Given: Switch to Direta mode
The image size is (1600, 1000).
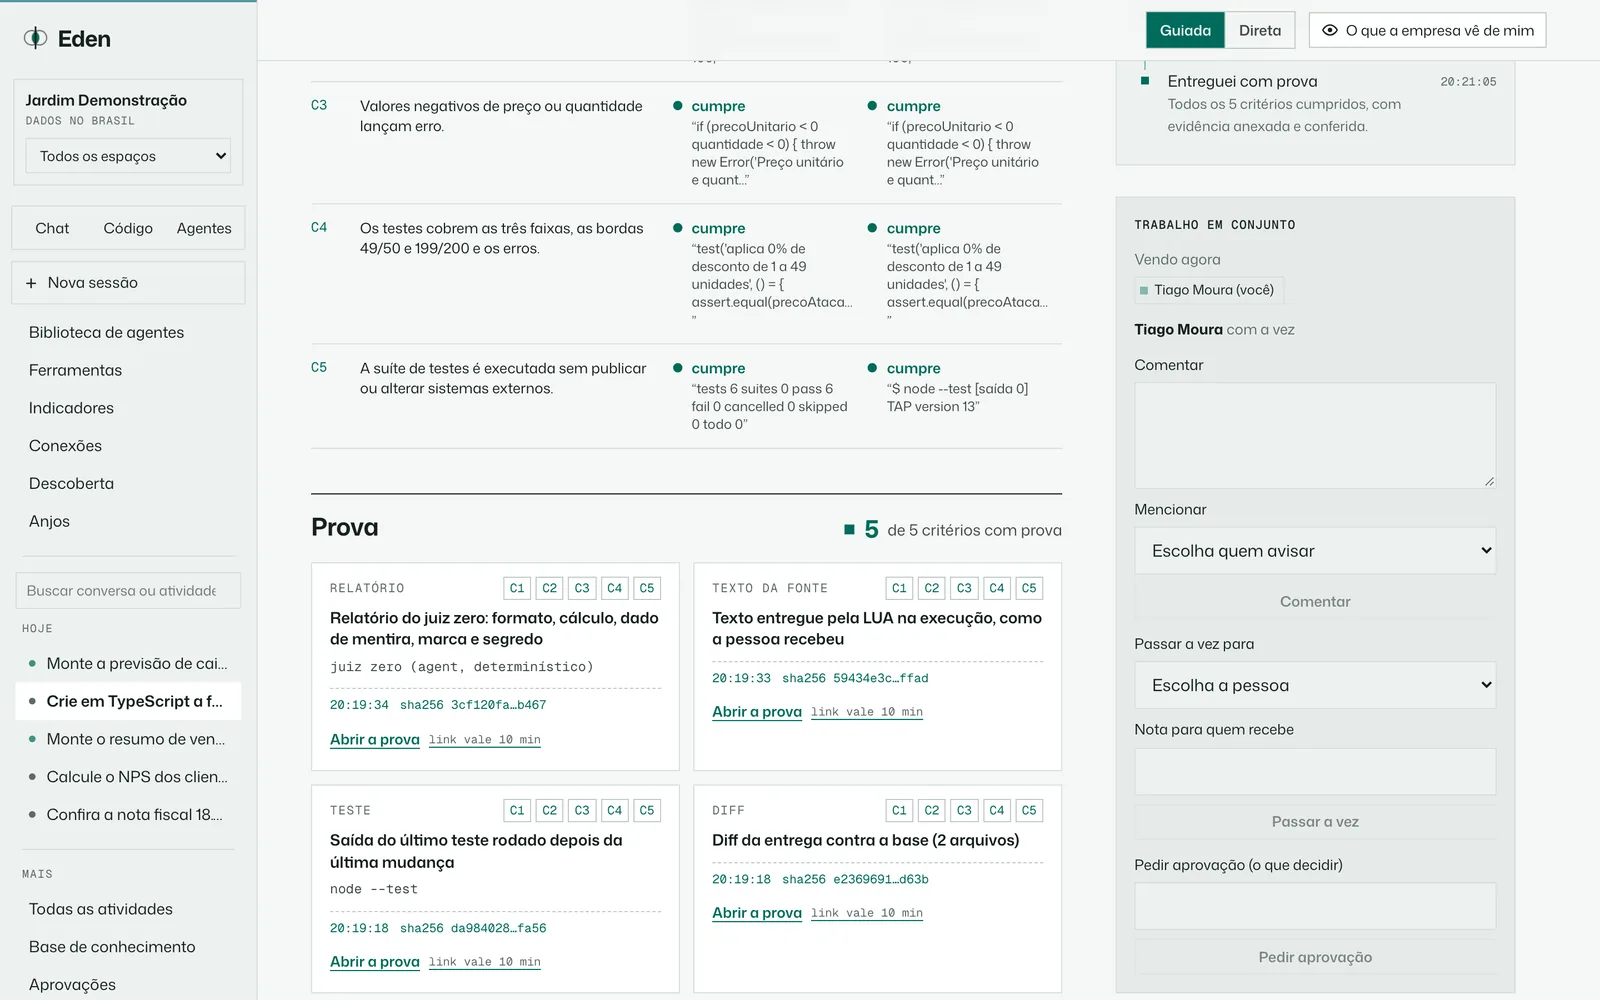Looking at the screenshot, I should point(1260,30).
